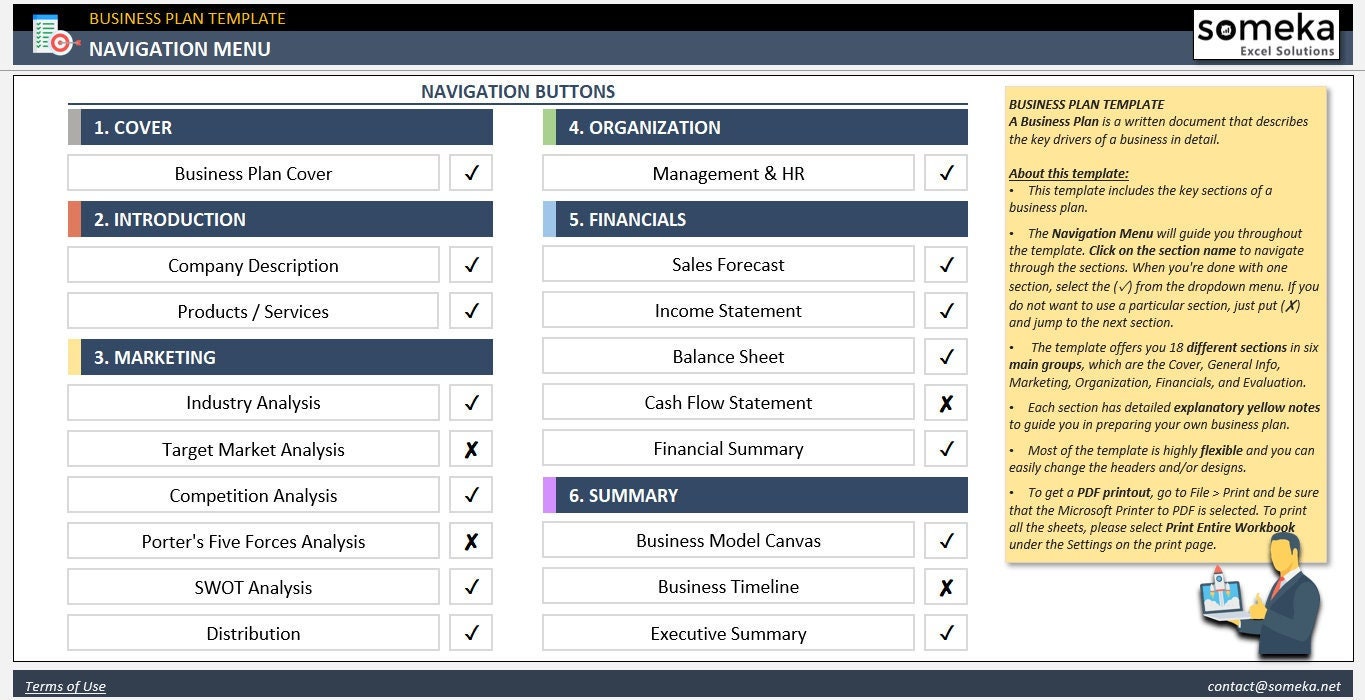Viewport: 1365px width, 700px height.
Task: Open the status dropdown next to Sales Forecast
Action: (x=944, y=264)
